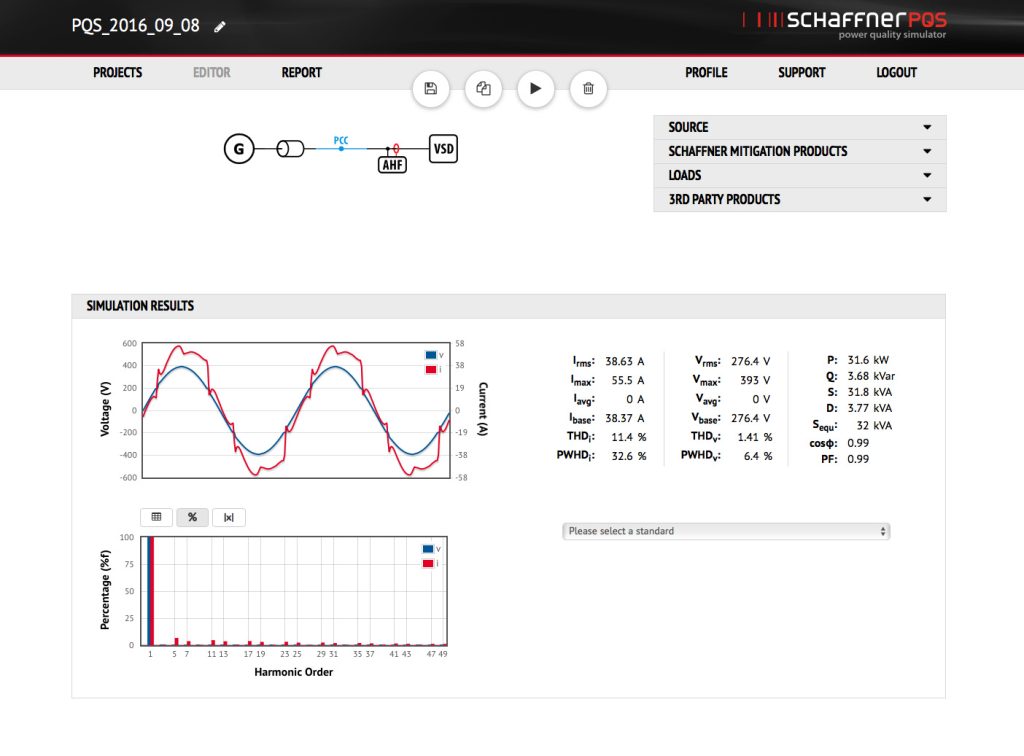This screenshot has height=756, width=1024.
Task: Expand the SOURCE panel
Action: click(799, 127)
